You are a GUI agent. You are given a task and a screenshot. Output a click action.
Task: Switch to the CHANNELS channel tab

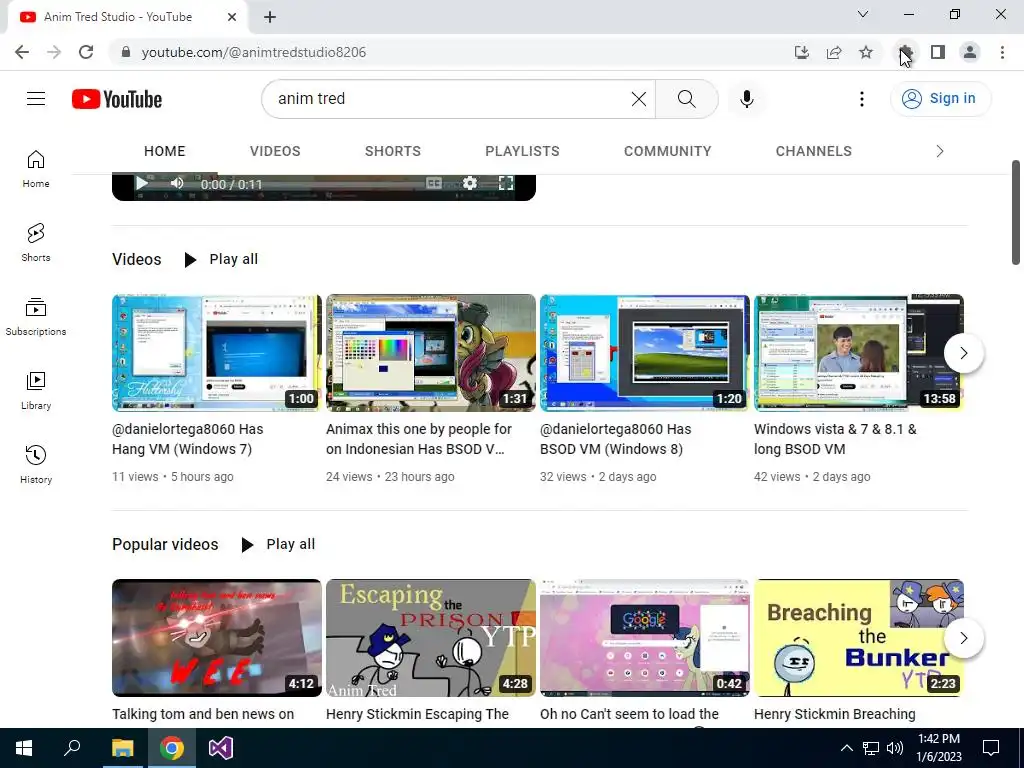point(813,151)
